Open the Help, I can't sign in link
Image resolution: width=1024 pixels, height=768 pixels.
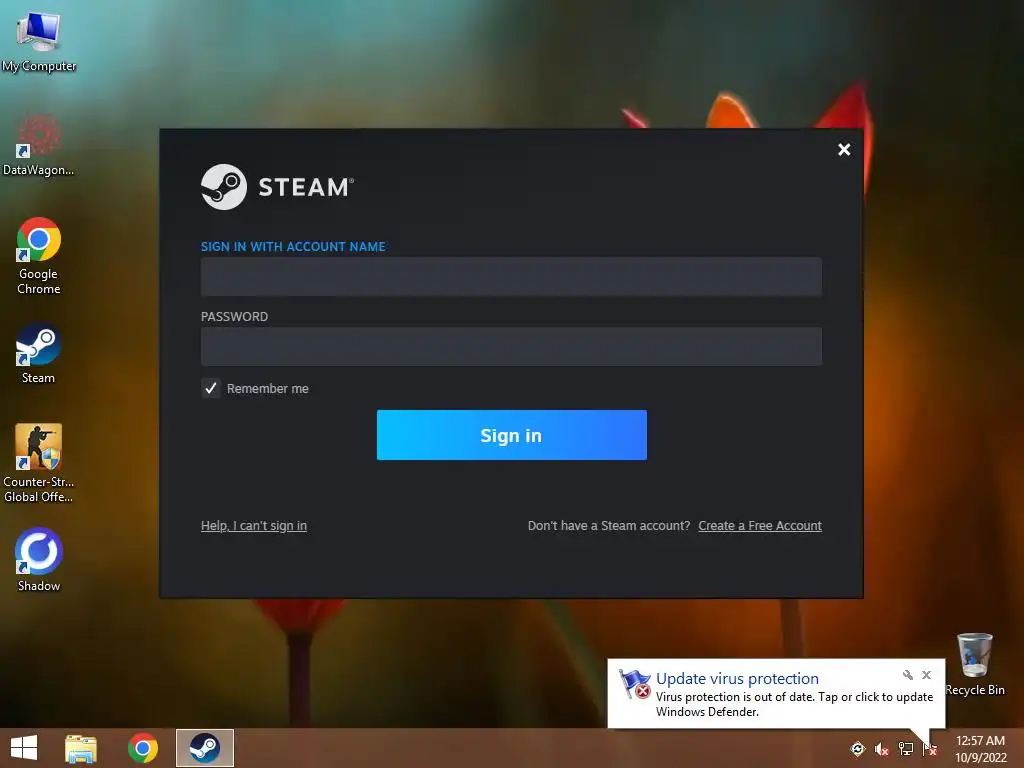pyautogui.click(x=253, y=526)
